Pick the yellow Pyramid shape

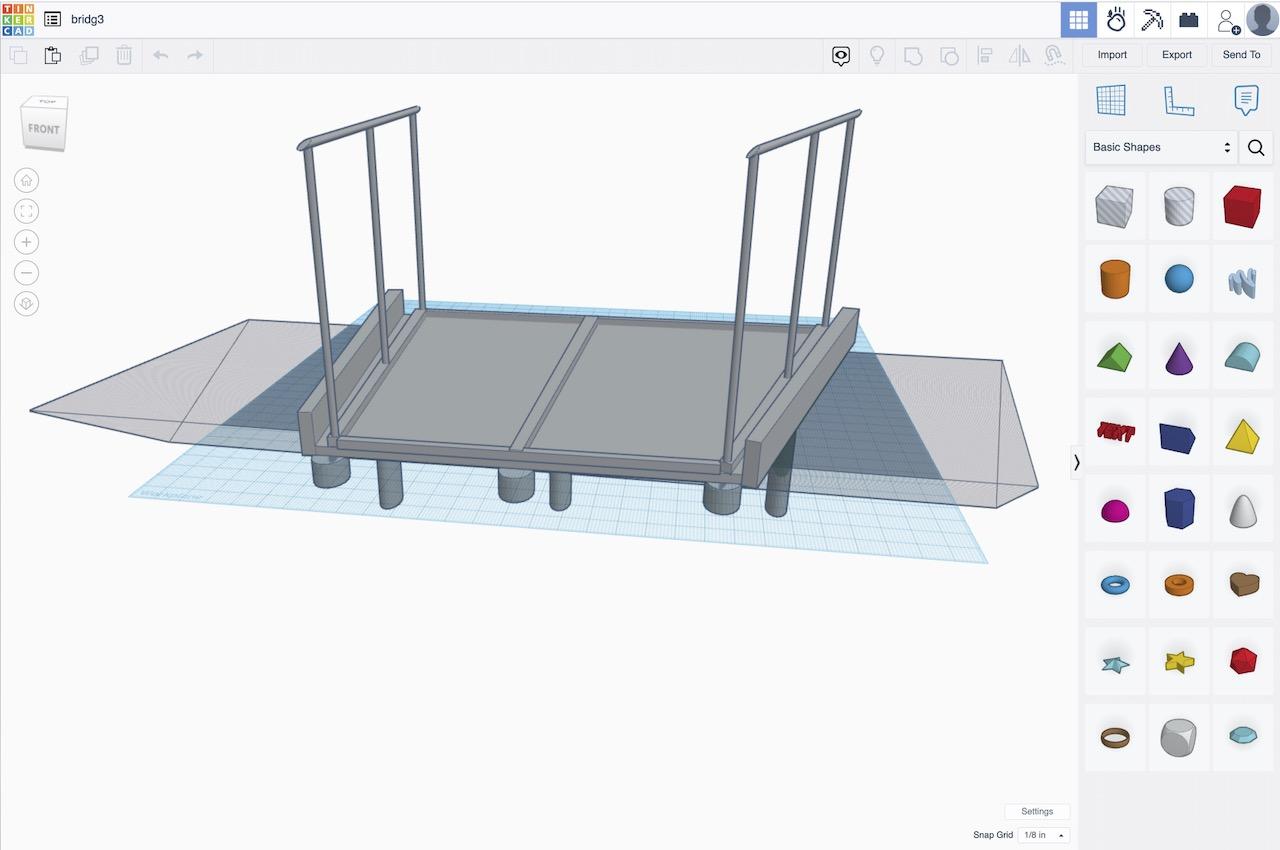(1243, 433)
